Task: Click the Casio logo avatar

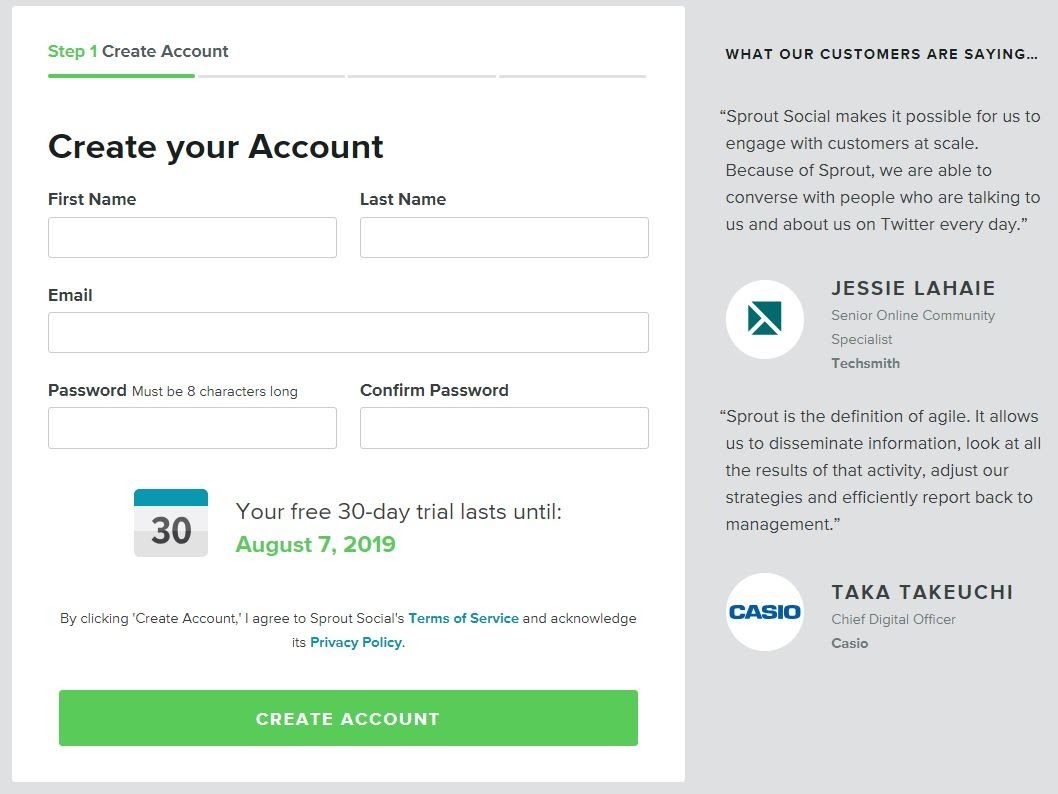Action: (x=765, y=612)
